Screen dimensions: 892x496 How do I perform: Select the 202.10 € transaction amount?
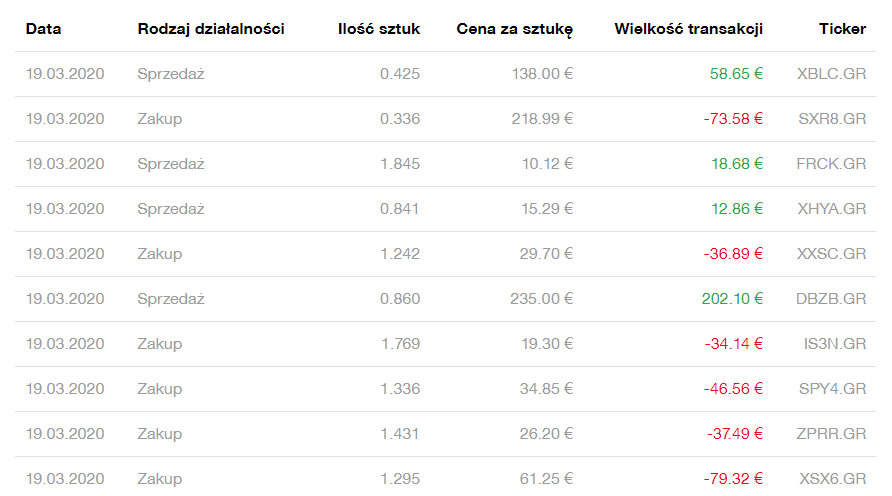point(732,299)
